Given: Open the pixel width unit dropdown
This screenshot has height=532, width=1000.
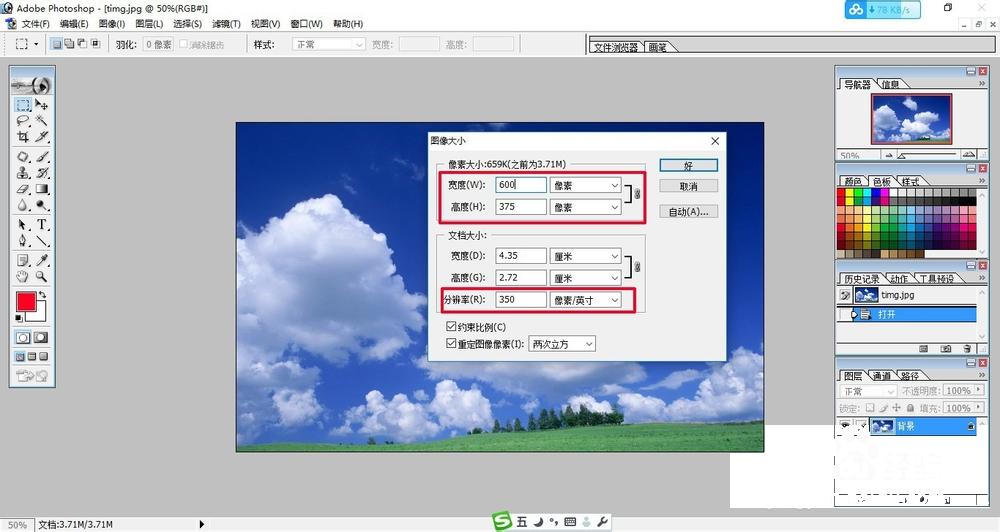Looking at the screenshot, I should tap(585, 185).
